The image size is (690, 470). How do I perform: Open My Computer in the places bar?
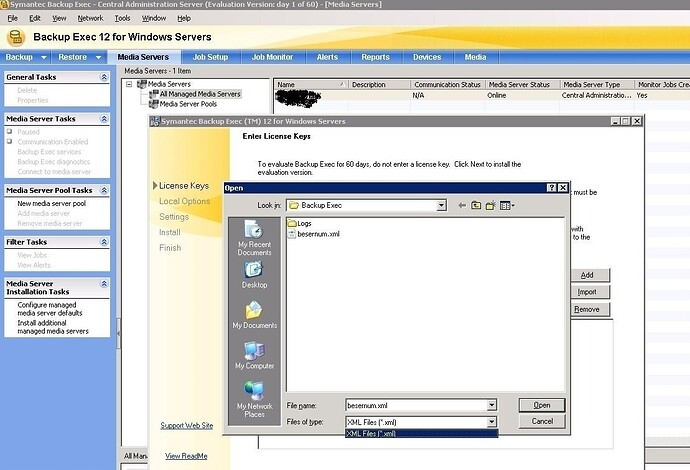click(254, 356)
